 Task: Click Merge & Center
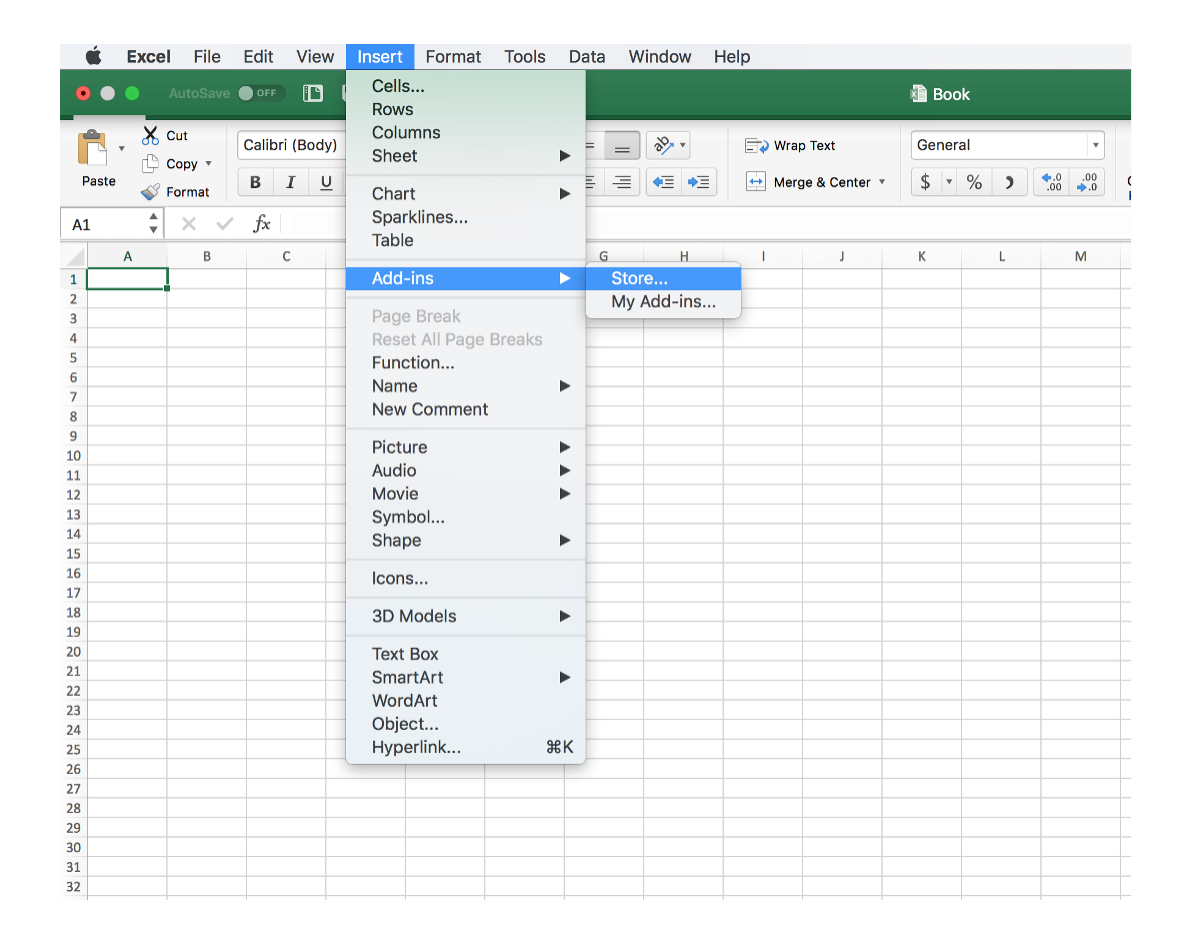[808, 183]
